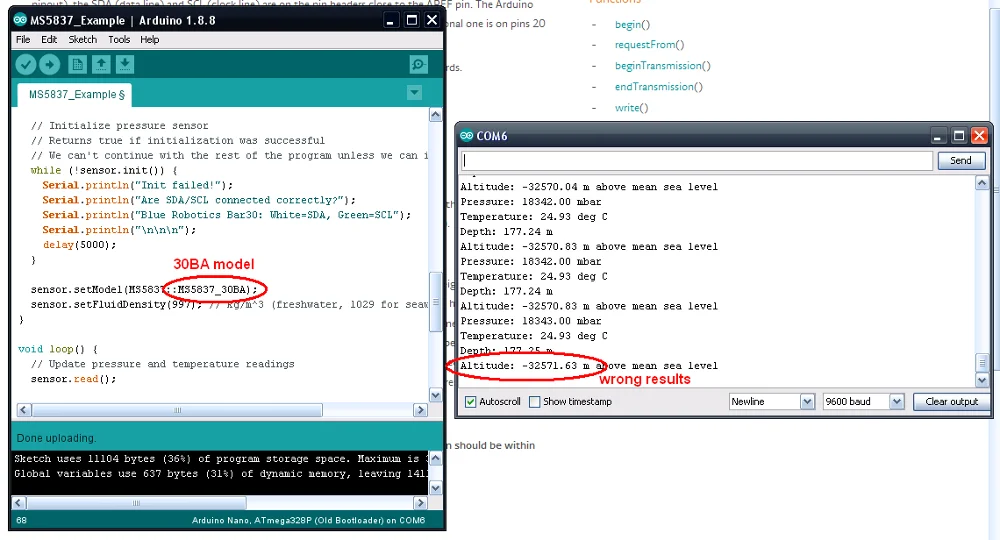Click 'Done uploading.' status message
Viewport: 1000px width, 540px height.
pyautogui.click(x=56, y=438)
